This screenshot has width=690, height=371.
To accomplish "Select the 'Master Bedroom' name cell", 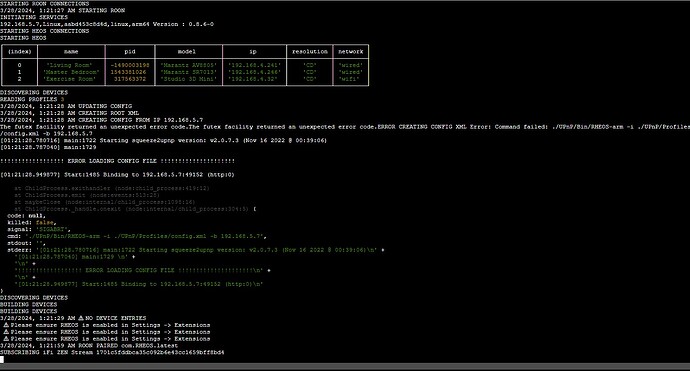I will (71, 72).
